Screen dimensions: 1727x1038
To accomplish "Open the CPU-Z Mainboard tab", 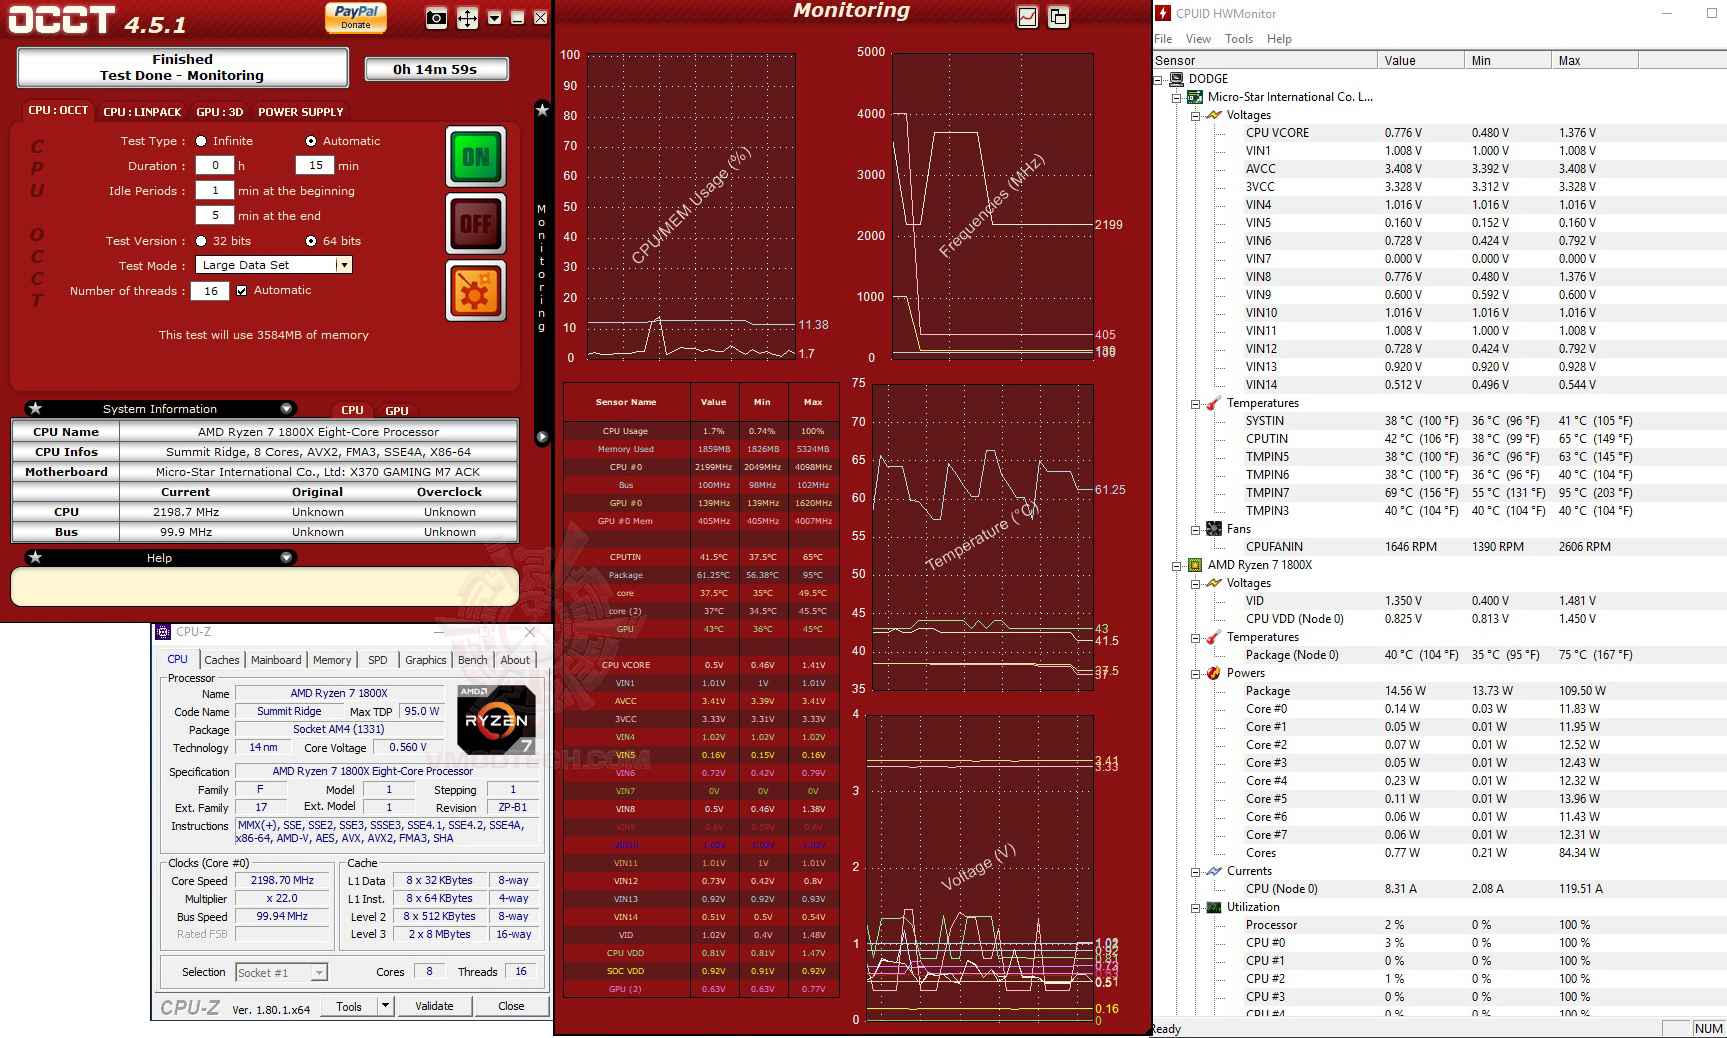I will [x=276, y=660].
